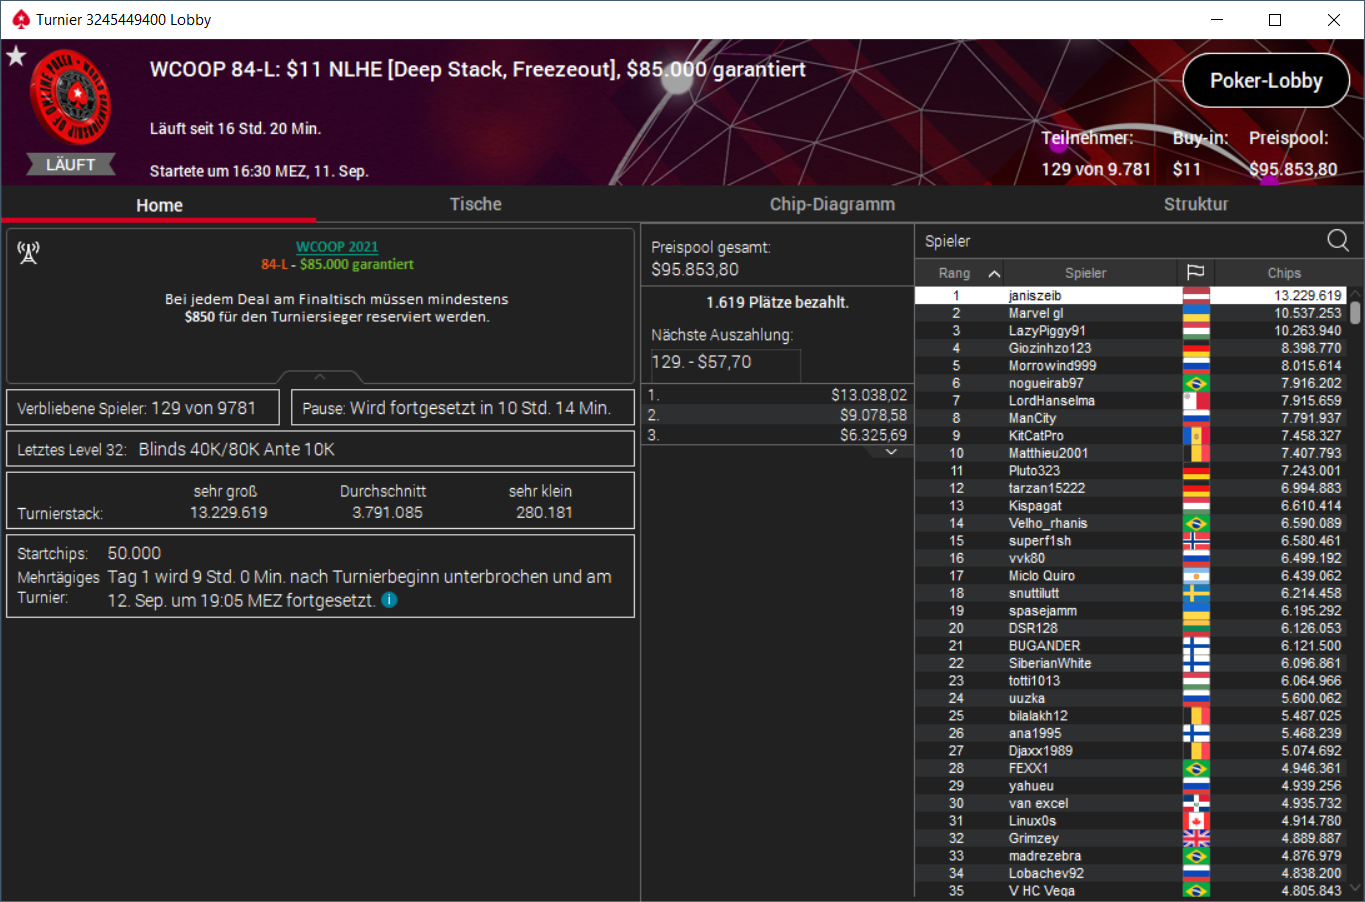Switch to the Tische tab
The width and height of the screenshot is (1365, 902).
pos(476,204)
